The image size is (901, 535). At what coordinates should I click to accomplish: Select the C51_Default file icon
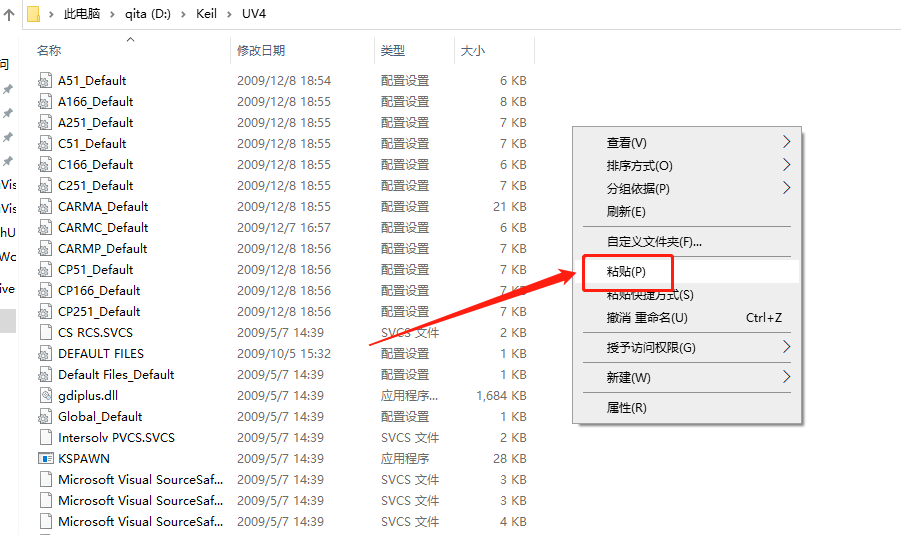click(45, 144)
